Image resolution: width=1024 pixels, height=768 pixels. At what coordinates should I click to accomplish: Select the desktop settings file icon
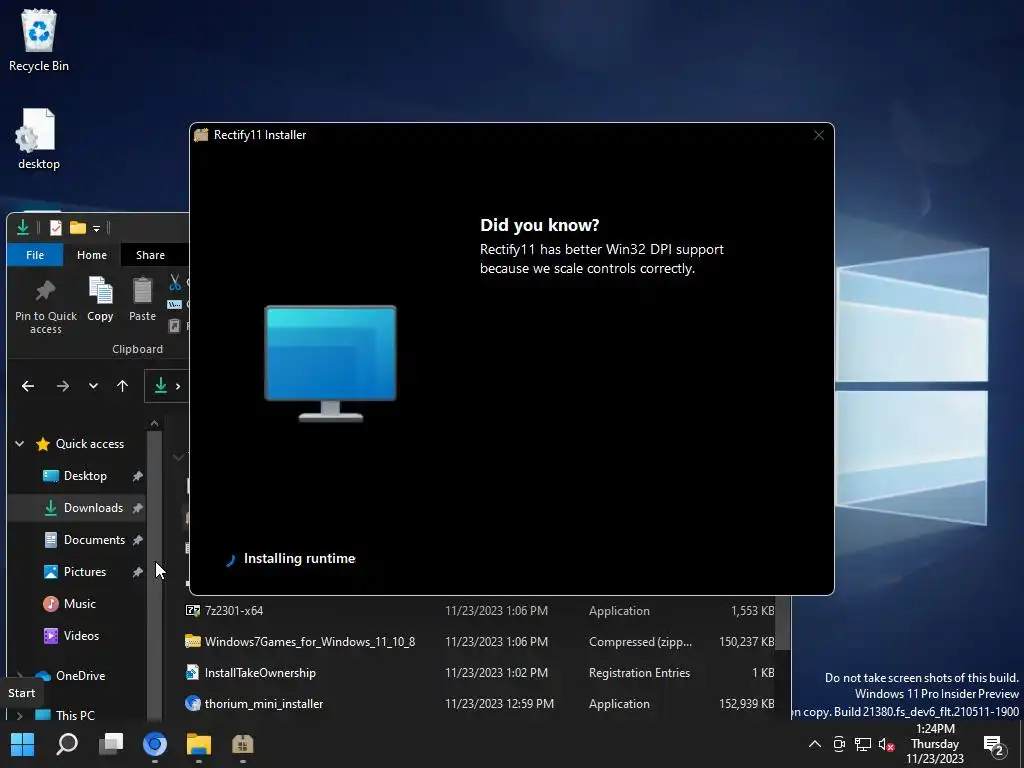tap(38, 139)
